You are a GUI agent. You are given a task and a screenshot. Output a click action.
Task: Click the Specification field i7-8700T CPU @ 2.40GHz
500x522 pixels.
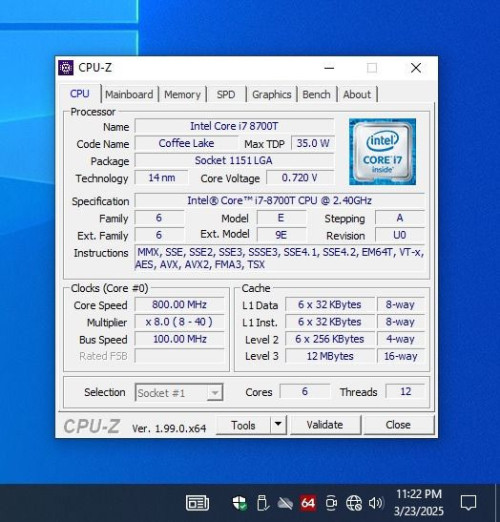pos(279,201)
